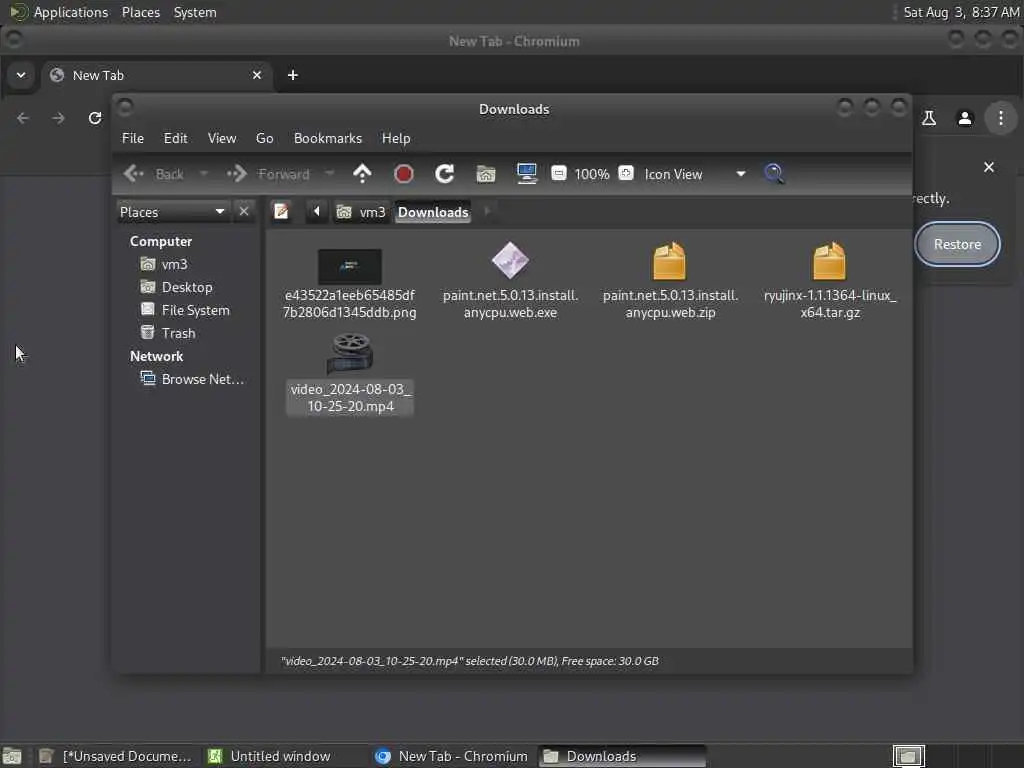The height and width of the screenshot is (768, 1024).
Task: Close the Places side pane
Action: coord(244,212)
